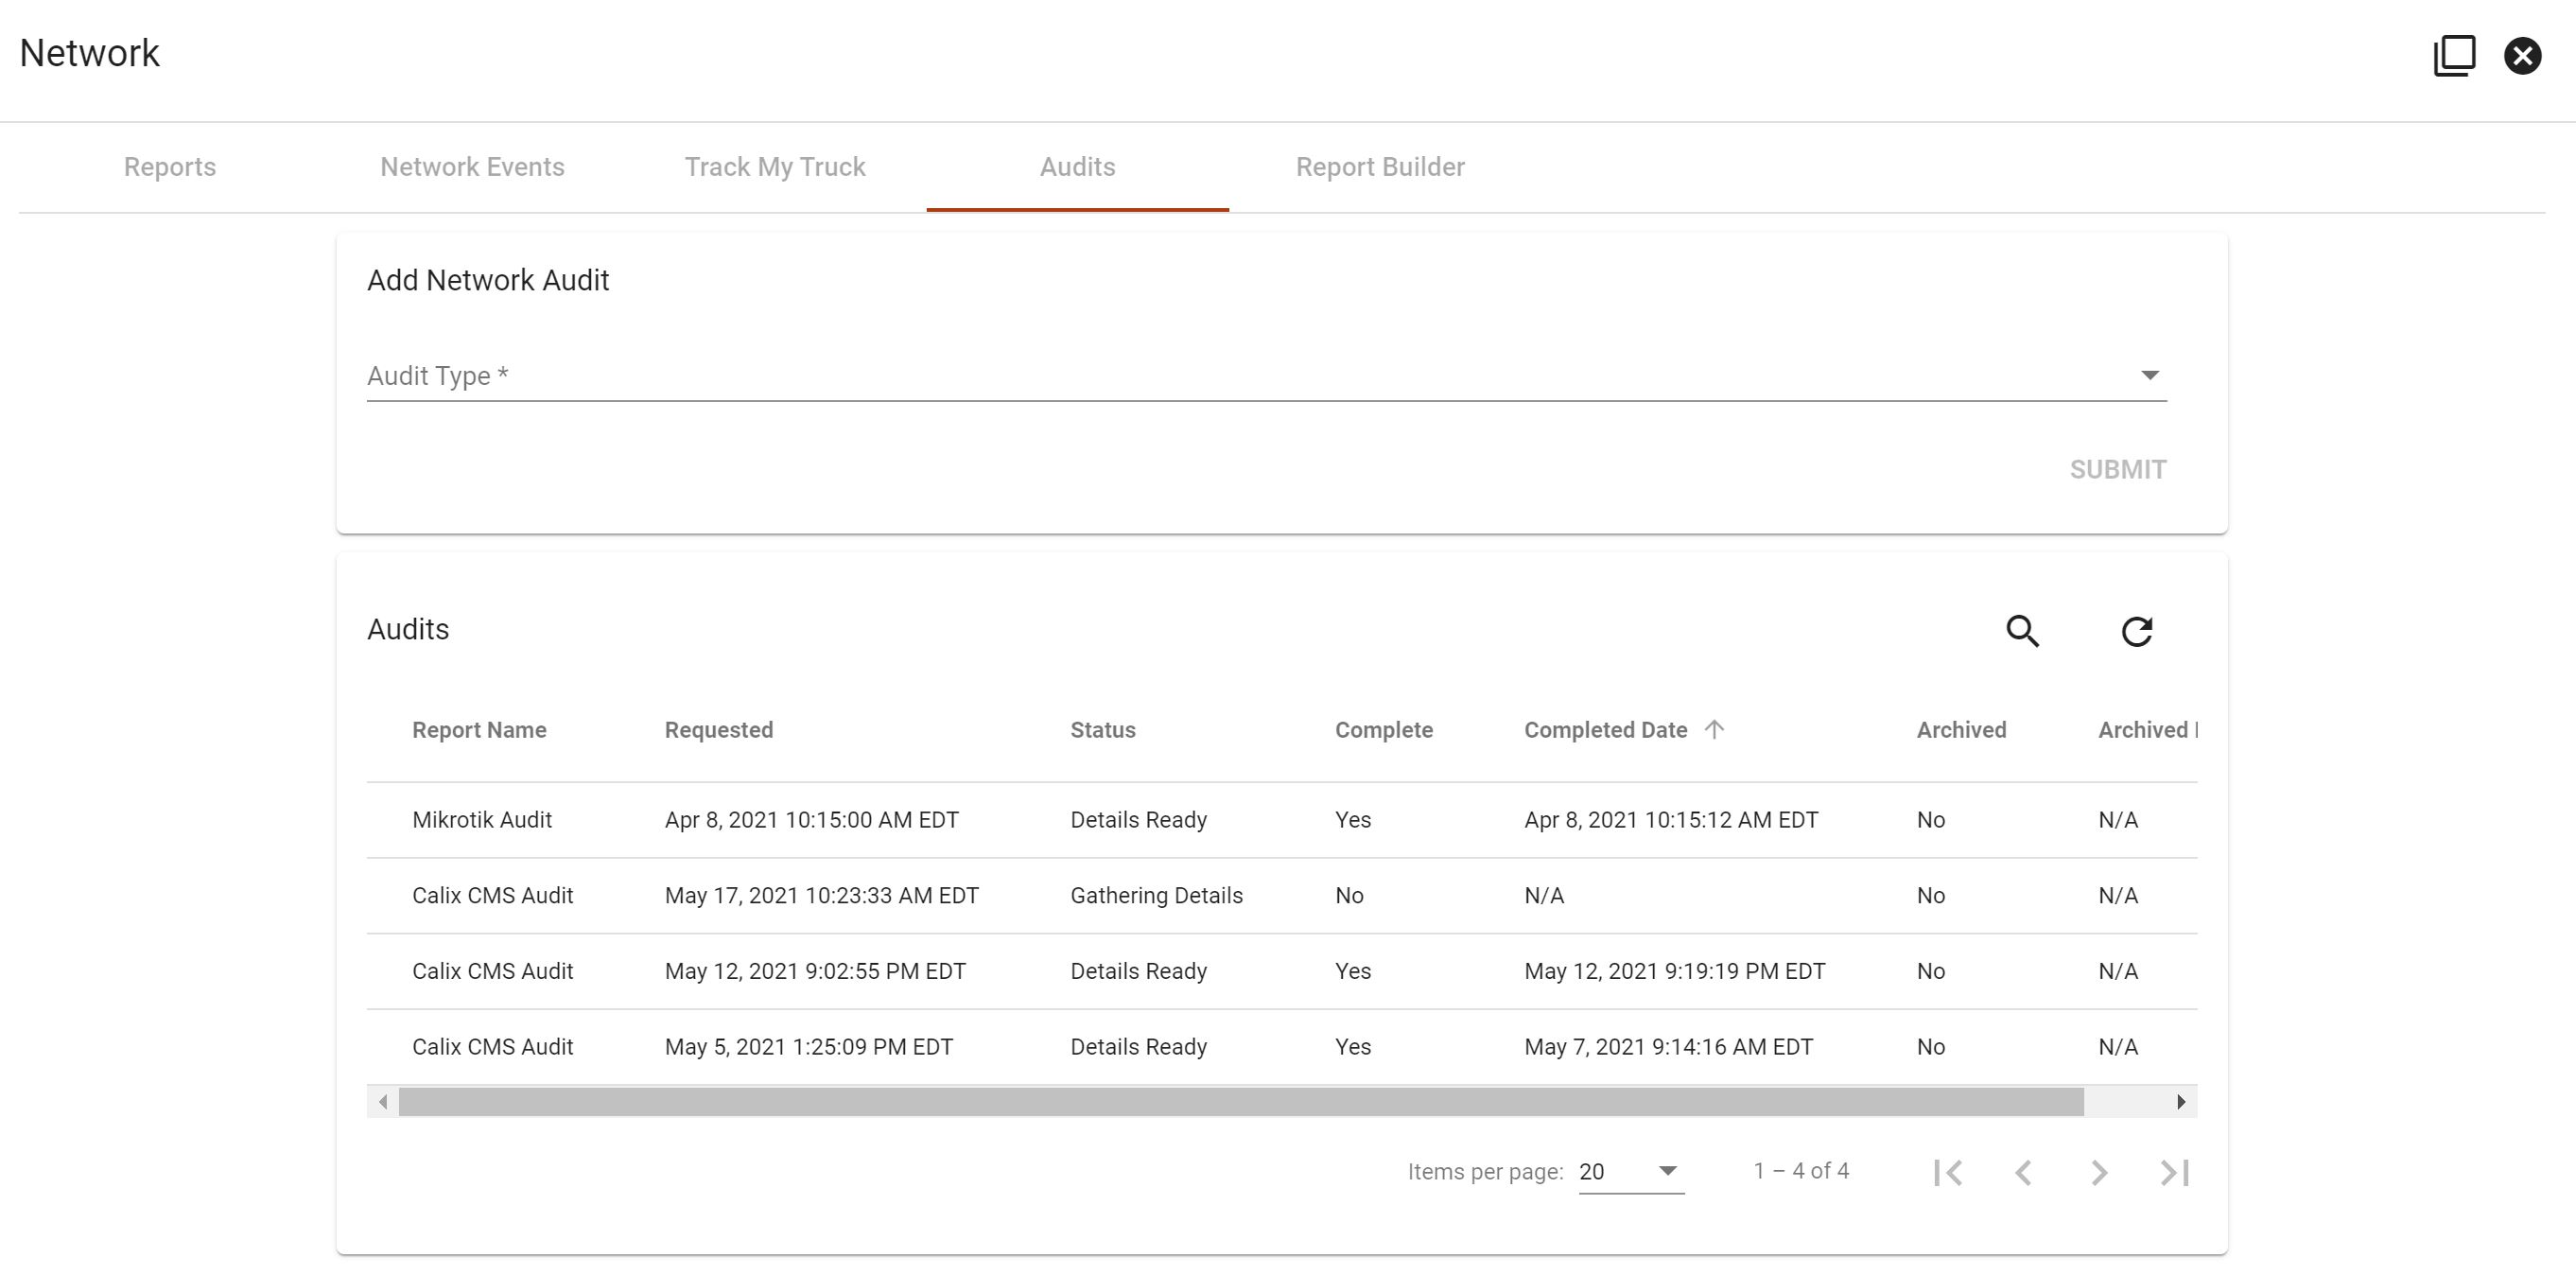The width and height of the screenshot is (2576, 1275).
Task: Sort by Status column header
Action: [x=1103, y=730]
